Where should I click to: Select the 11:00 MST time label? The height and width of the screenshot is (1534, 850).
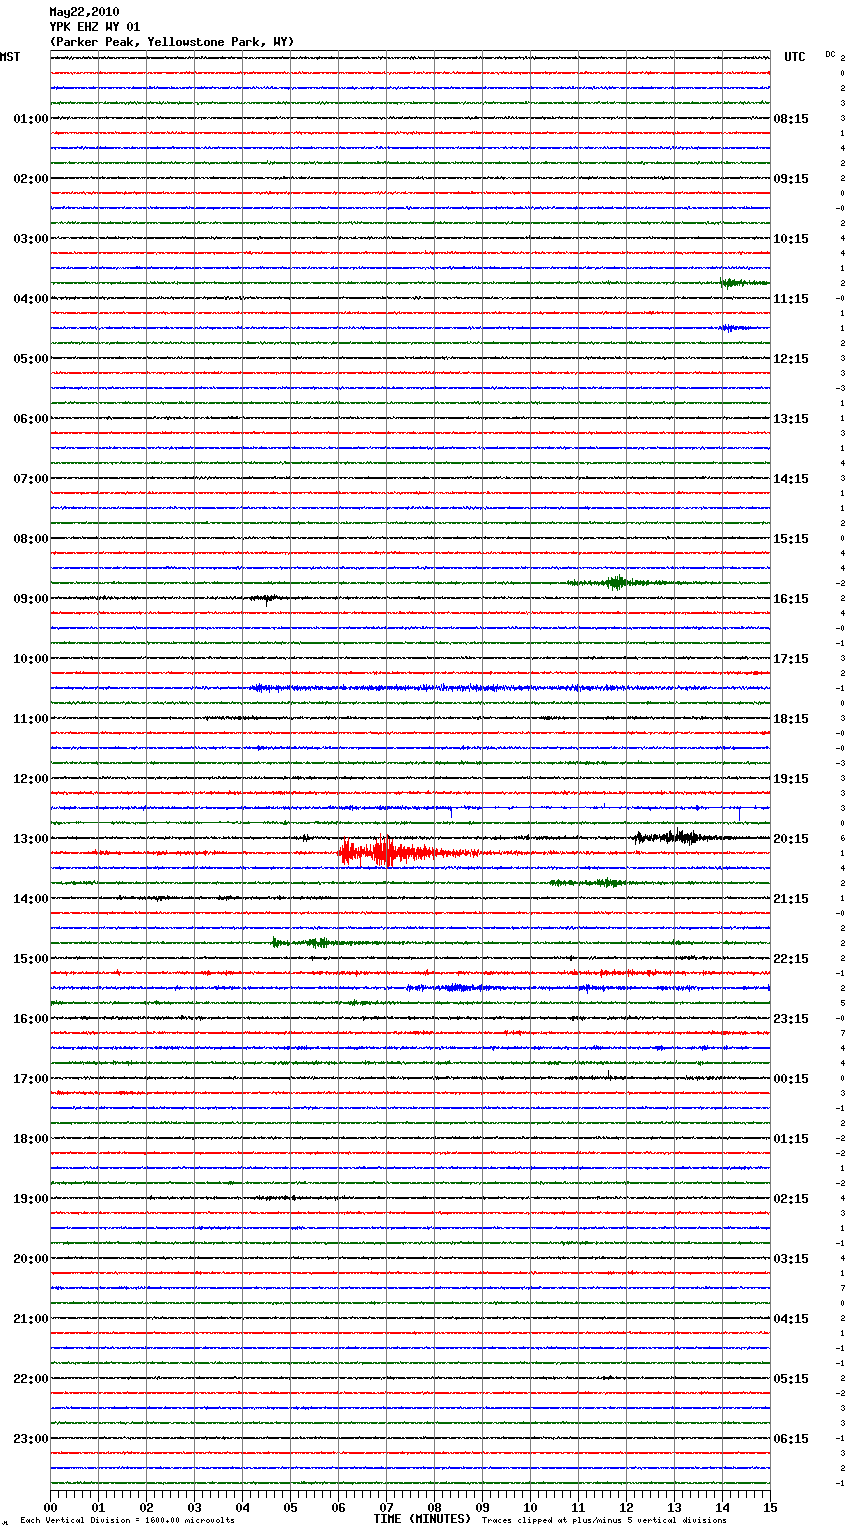31,719
